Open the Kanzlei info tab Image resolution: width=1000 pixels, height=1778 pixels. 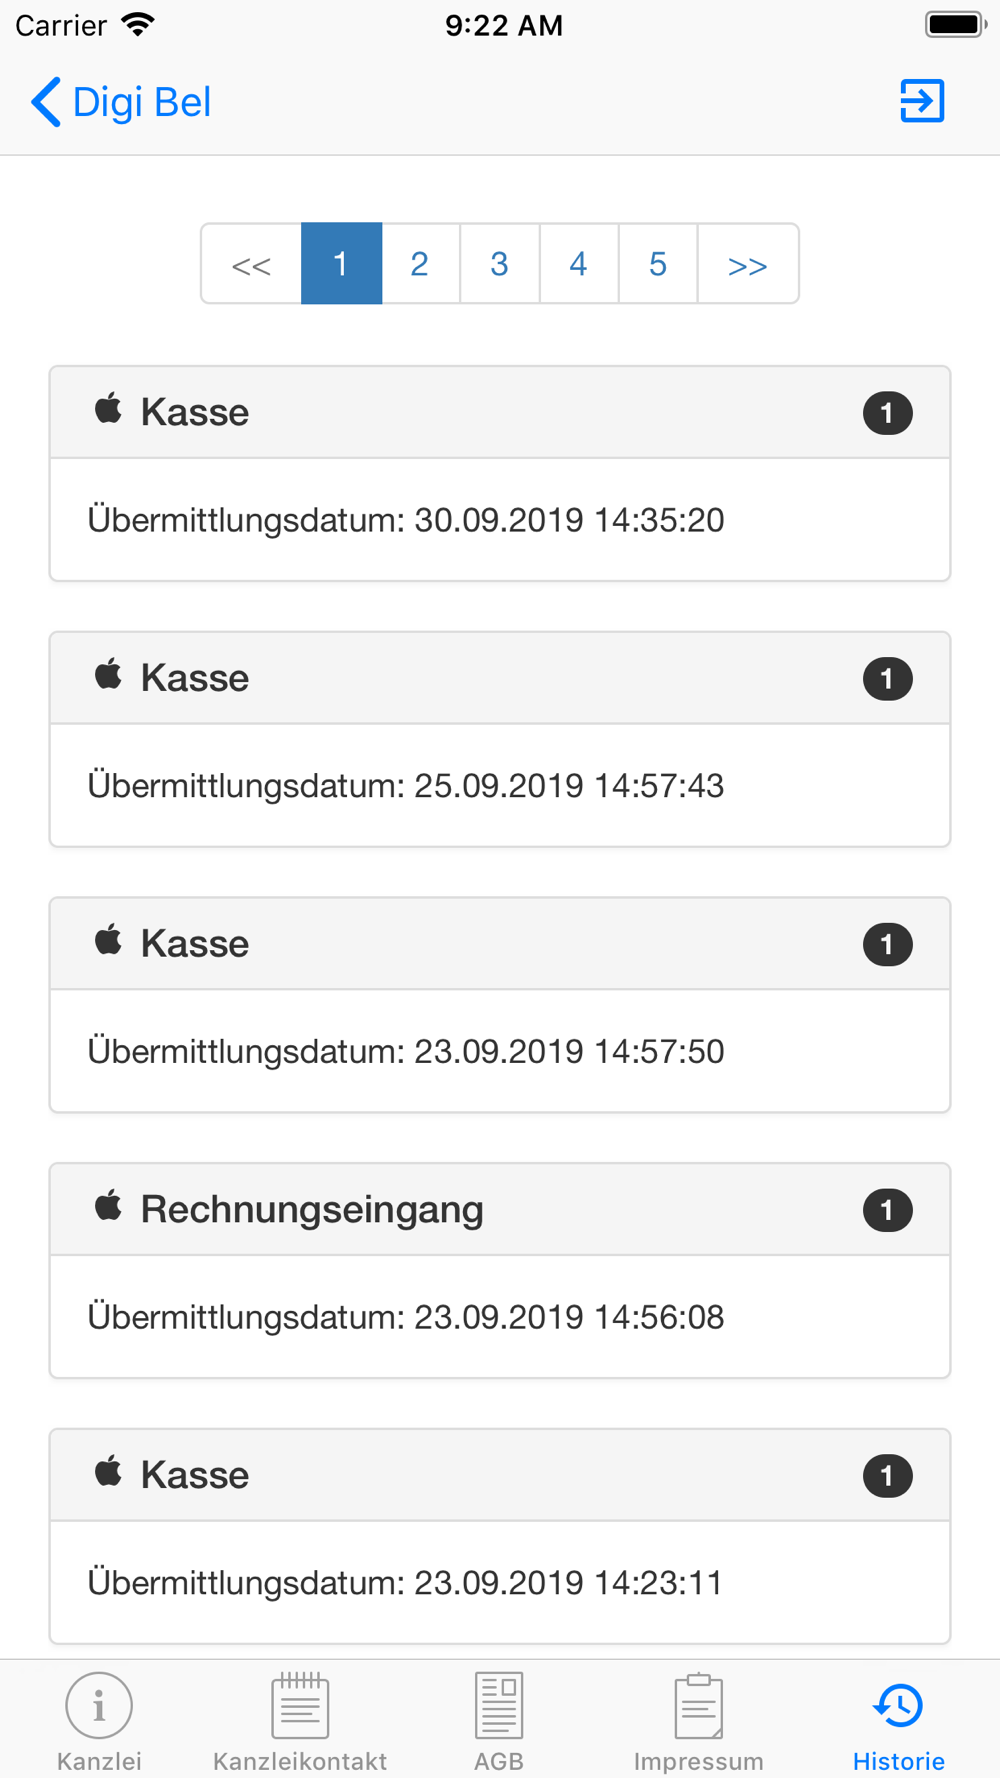99,1721
